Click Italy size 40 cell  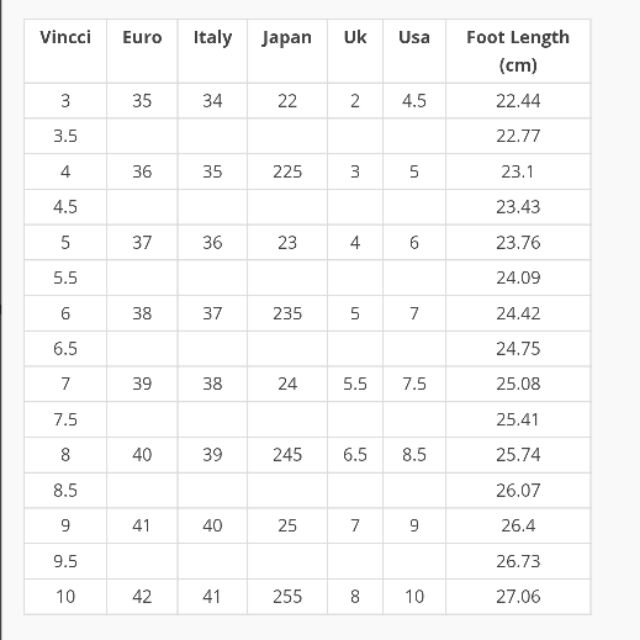point(212,525)
